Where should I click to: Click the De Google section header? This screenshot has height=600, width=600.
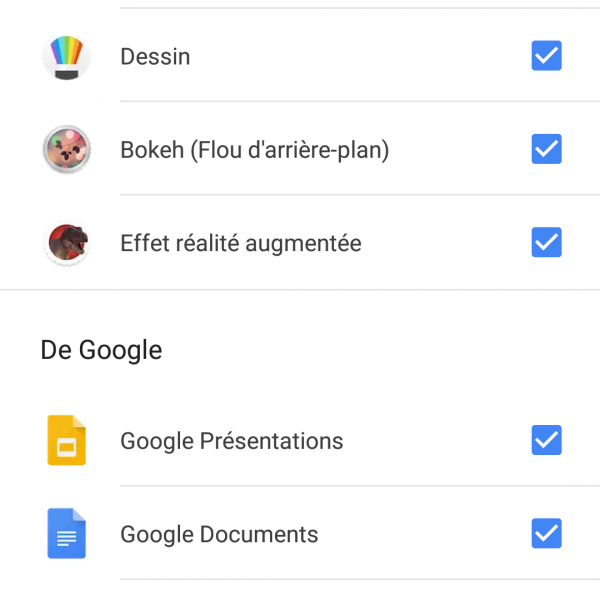[101, 350]
